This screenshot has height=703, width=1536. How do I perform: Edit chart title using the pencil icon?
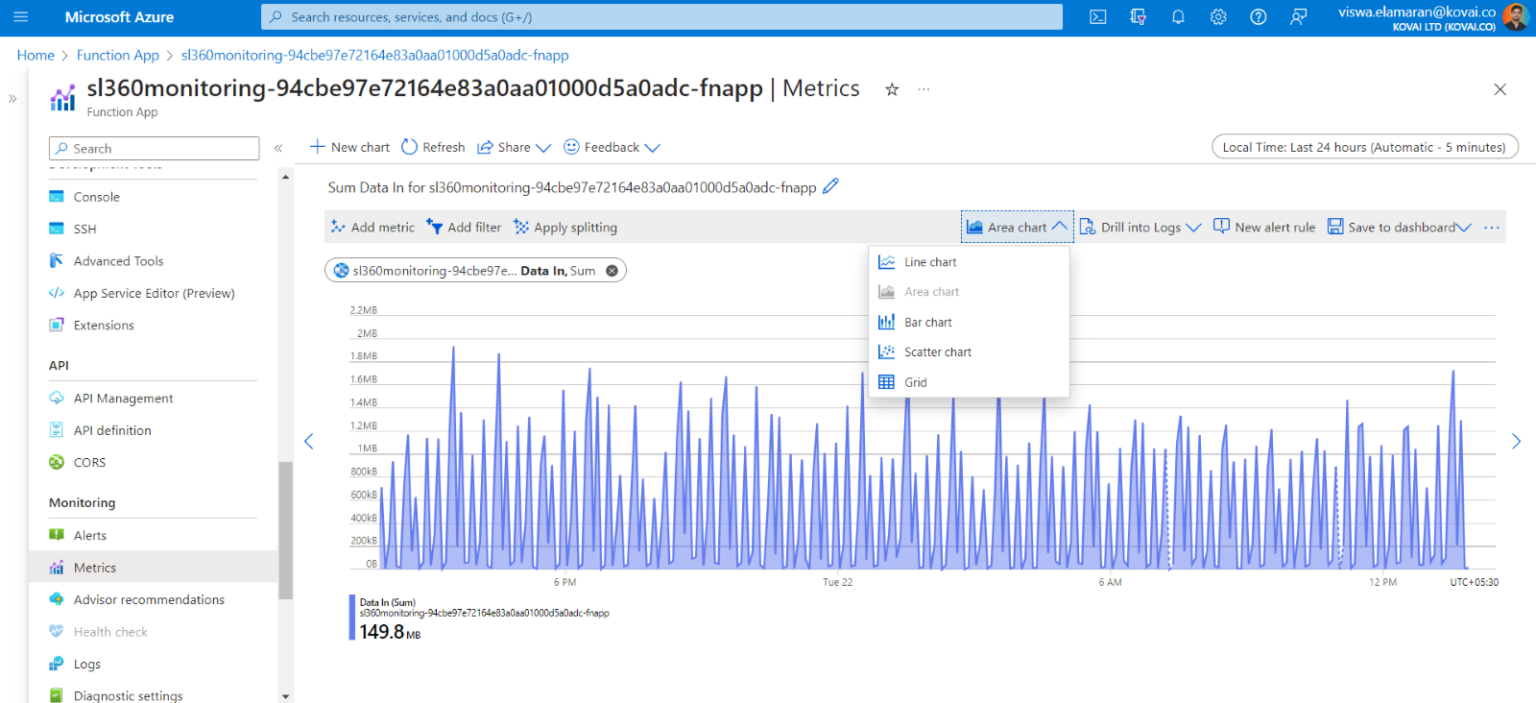coord(830,186)
